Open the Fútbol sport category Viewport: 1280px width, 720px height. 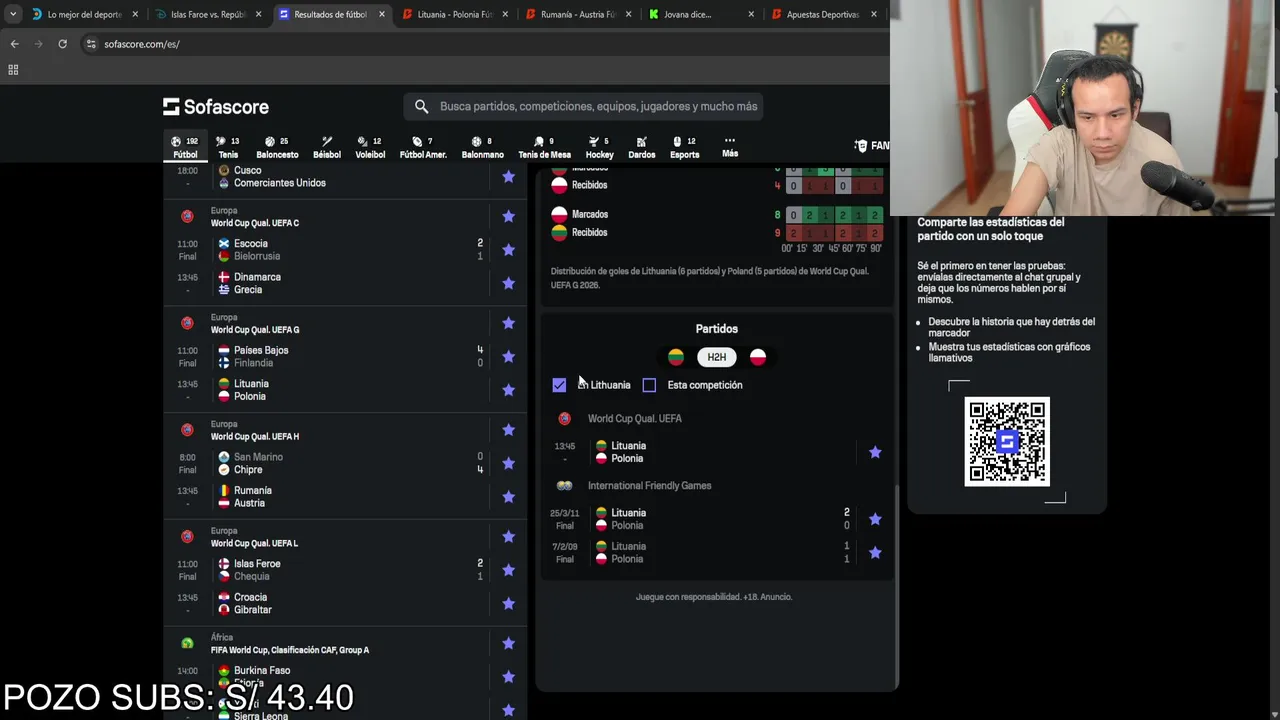pos(185,147)
